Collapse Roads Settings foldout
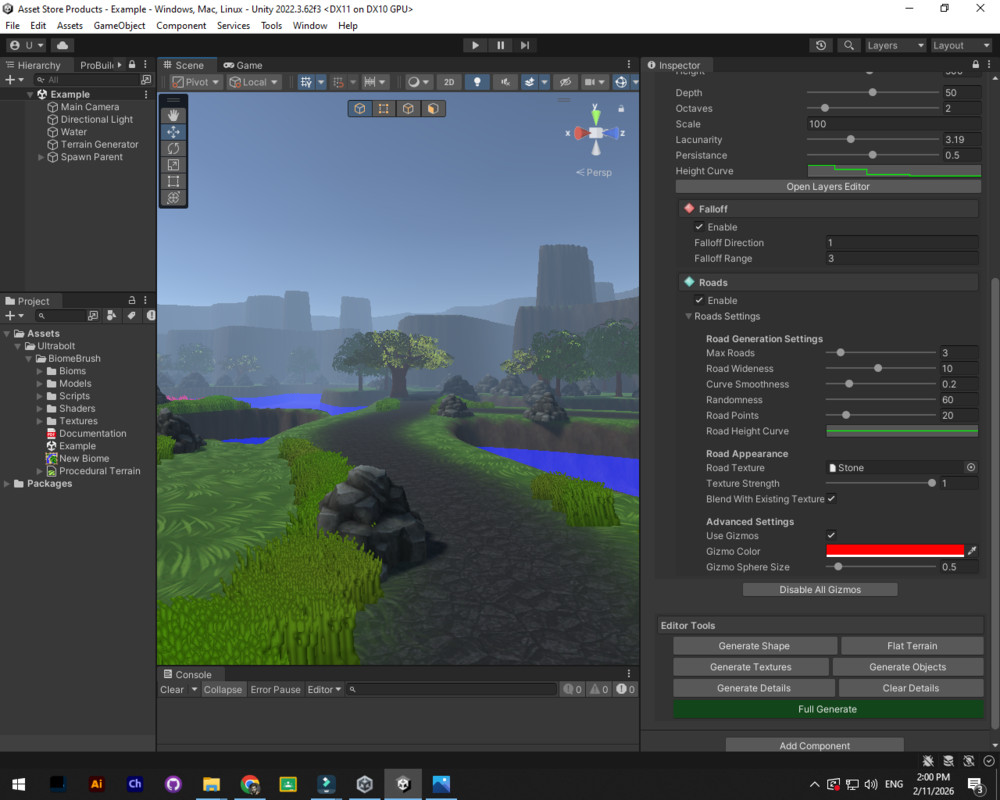Image resolution: width=1000 pixels, height=800 pixels. pyautogui.click(x=688, y=316)
